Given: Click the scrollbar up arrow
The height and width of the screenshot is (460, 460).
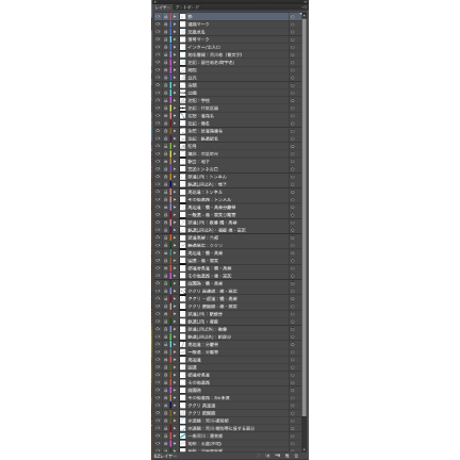Looking at the screenshot, I should tap(304, 16).
